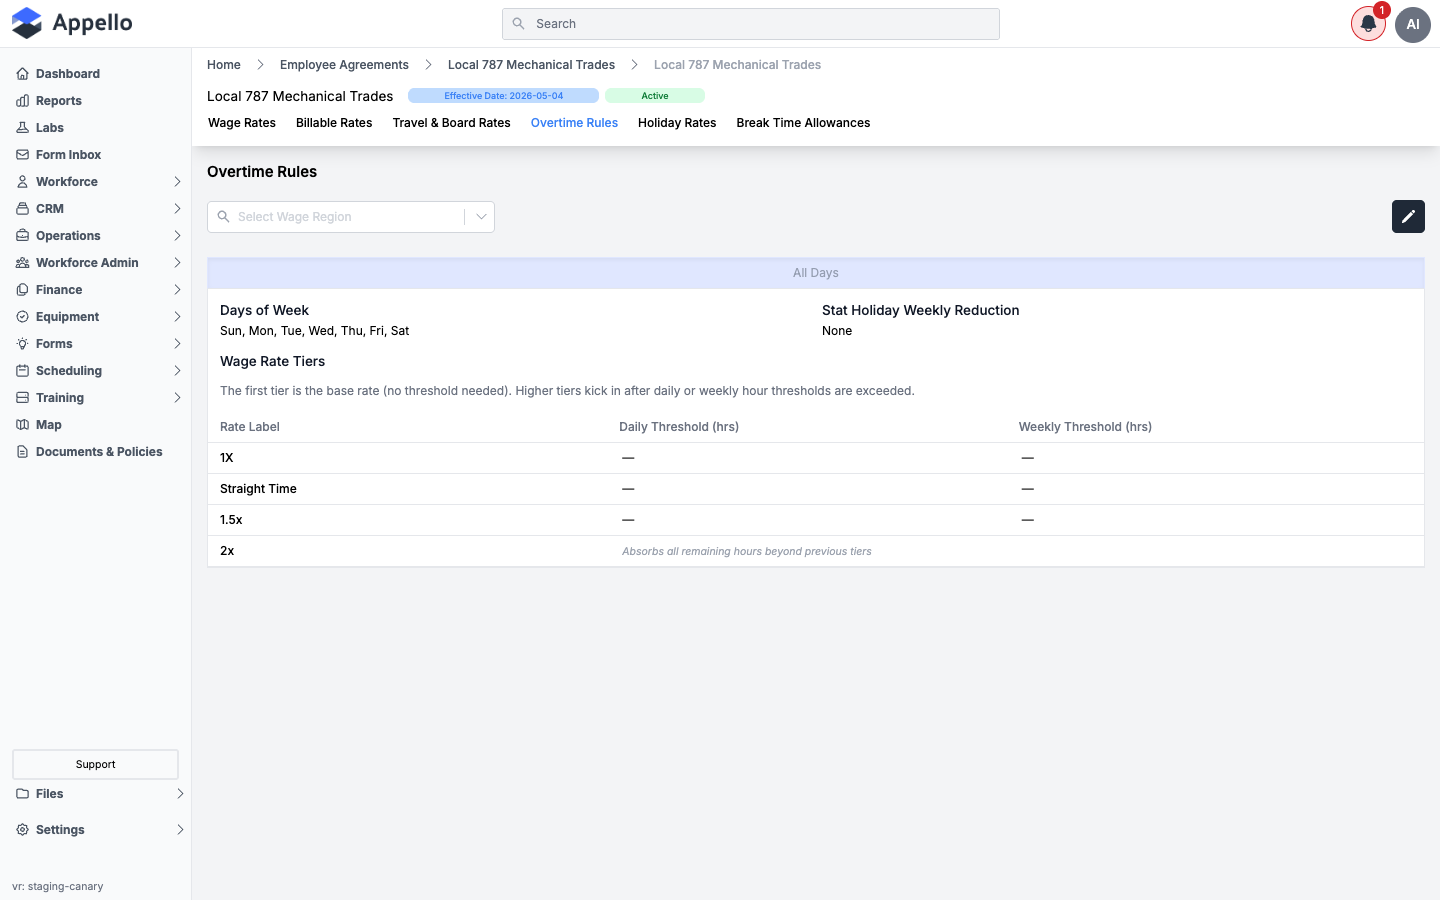
Task: Click the pencil edit button for Overtime Rules
Action: 1408,216
